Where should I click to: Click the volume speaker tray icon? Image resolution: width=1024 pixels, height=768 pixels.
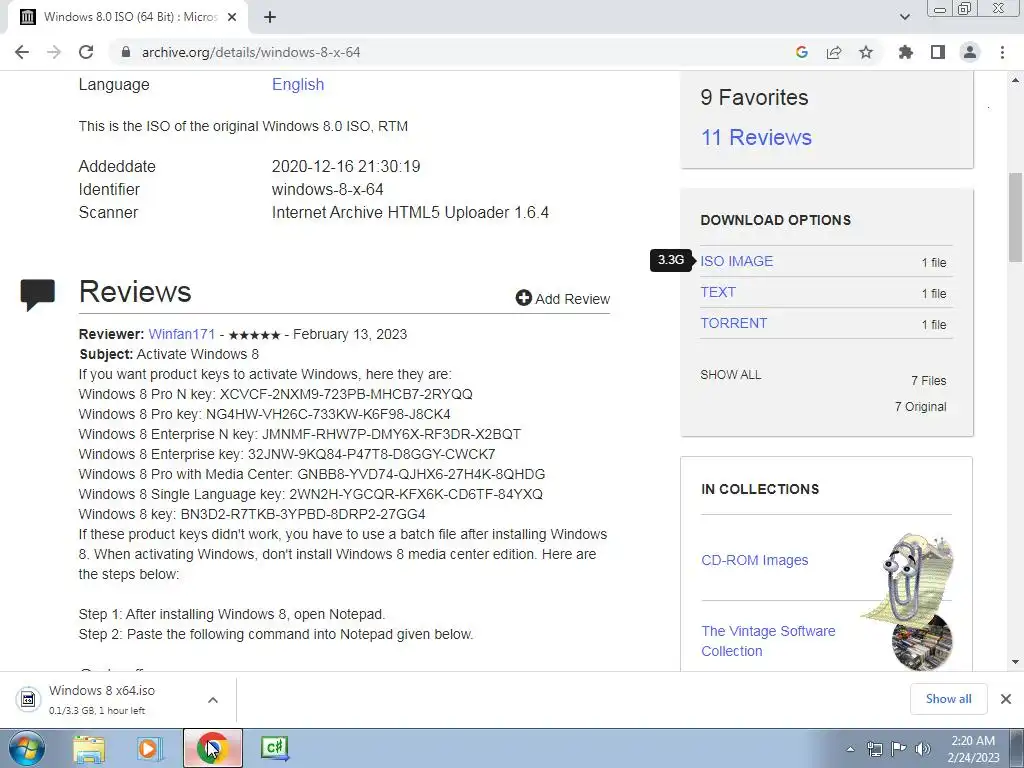923,749
